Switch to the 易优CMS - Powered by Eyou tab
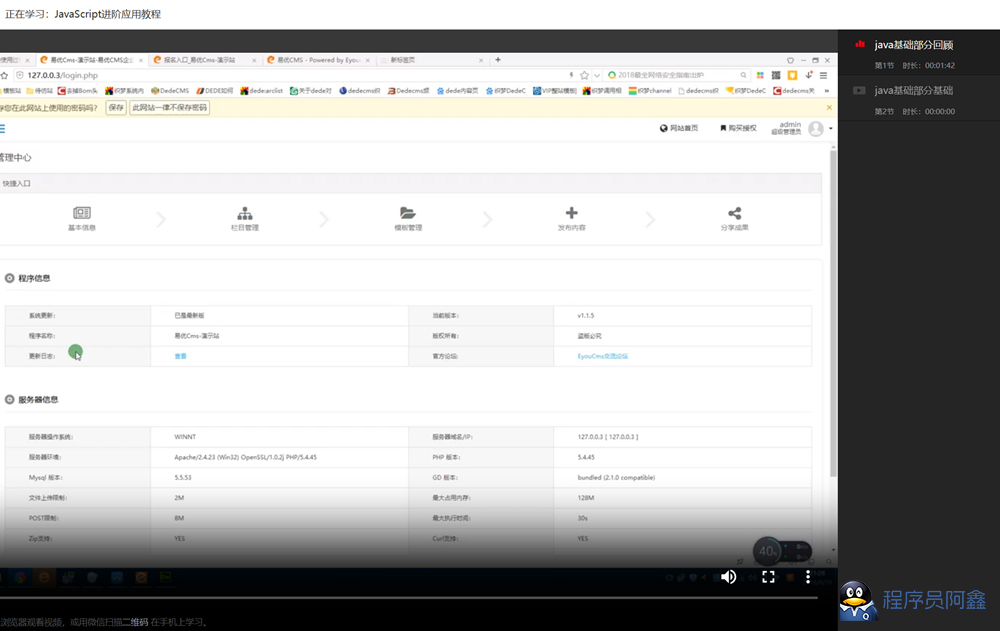This screenshot has width=1000, height=631. click(320, 60)
